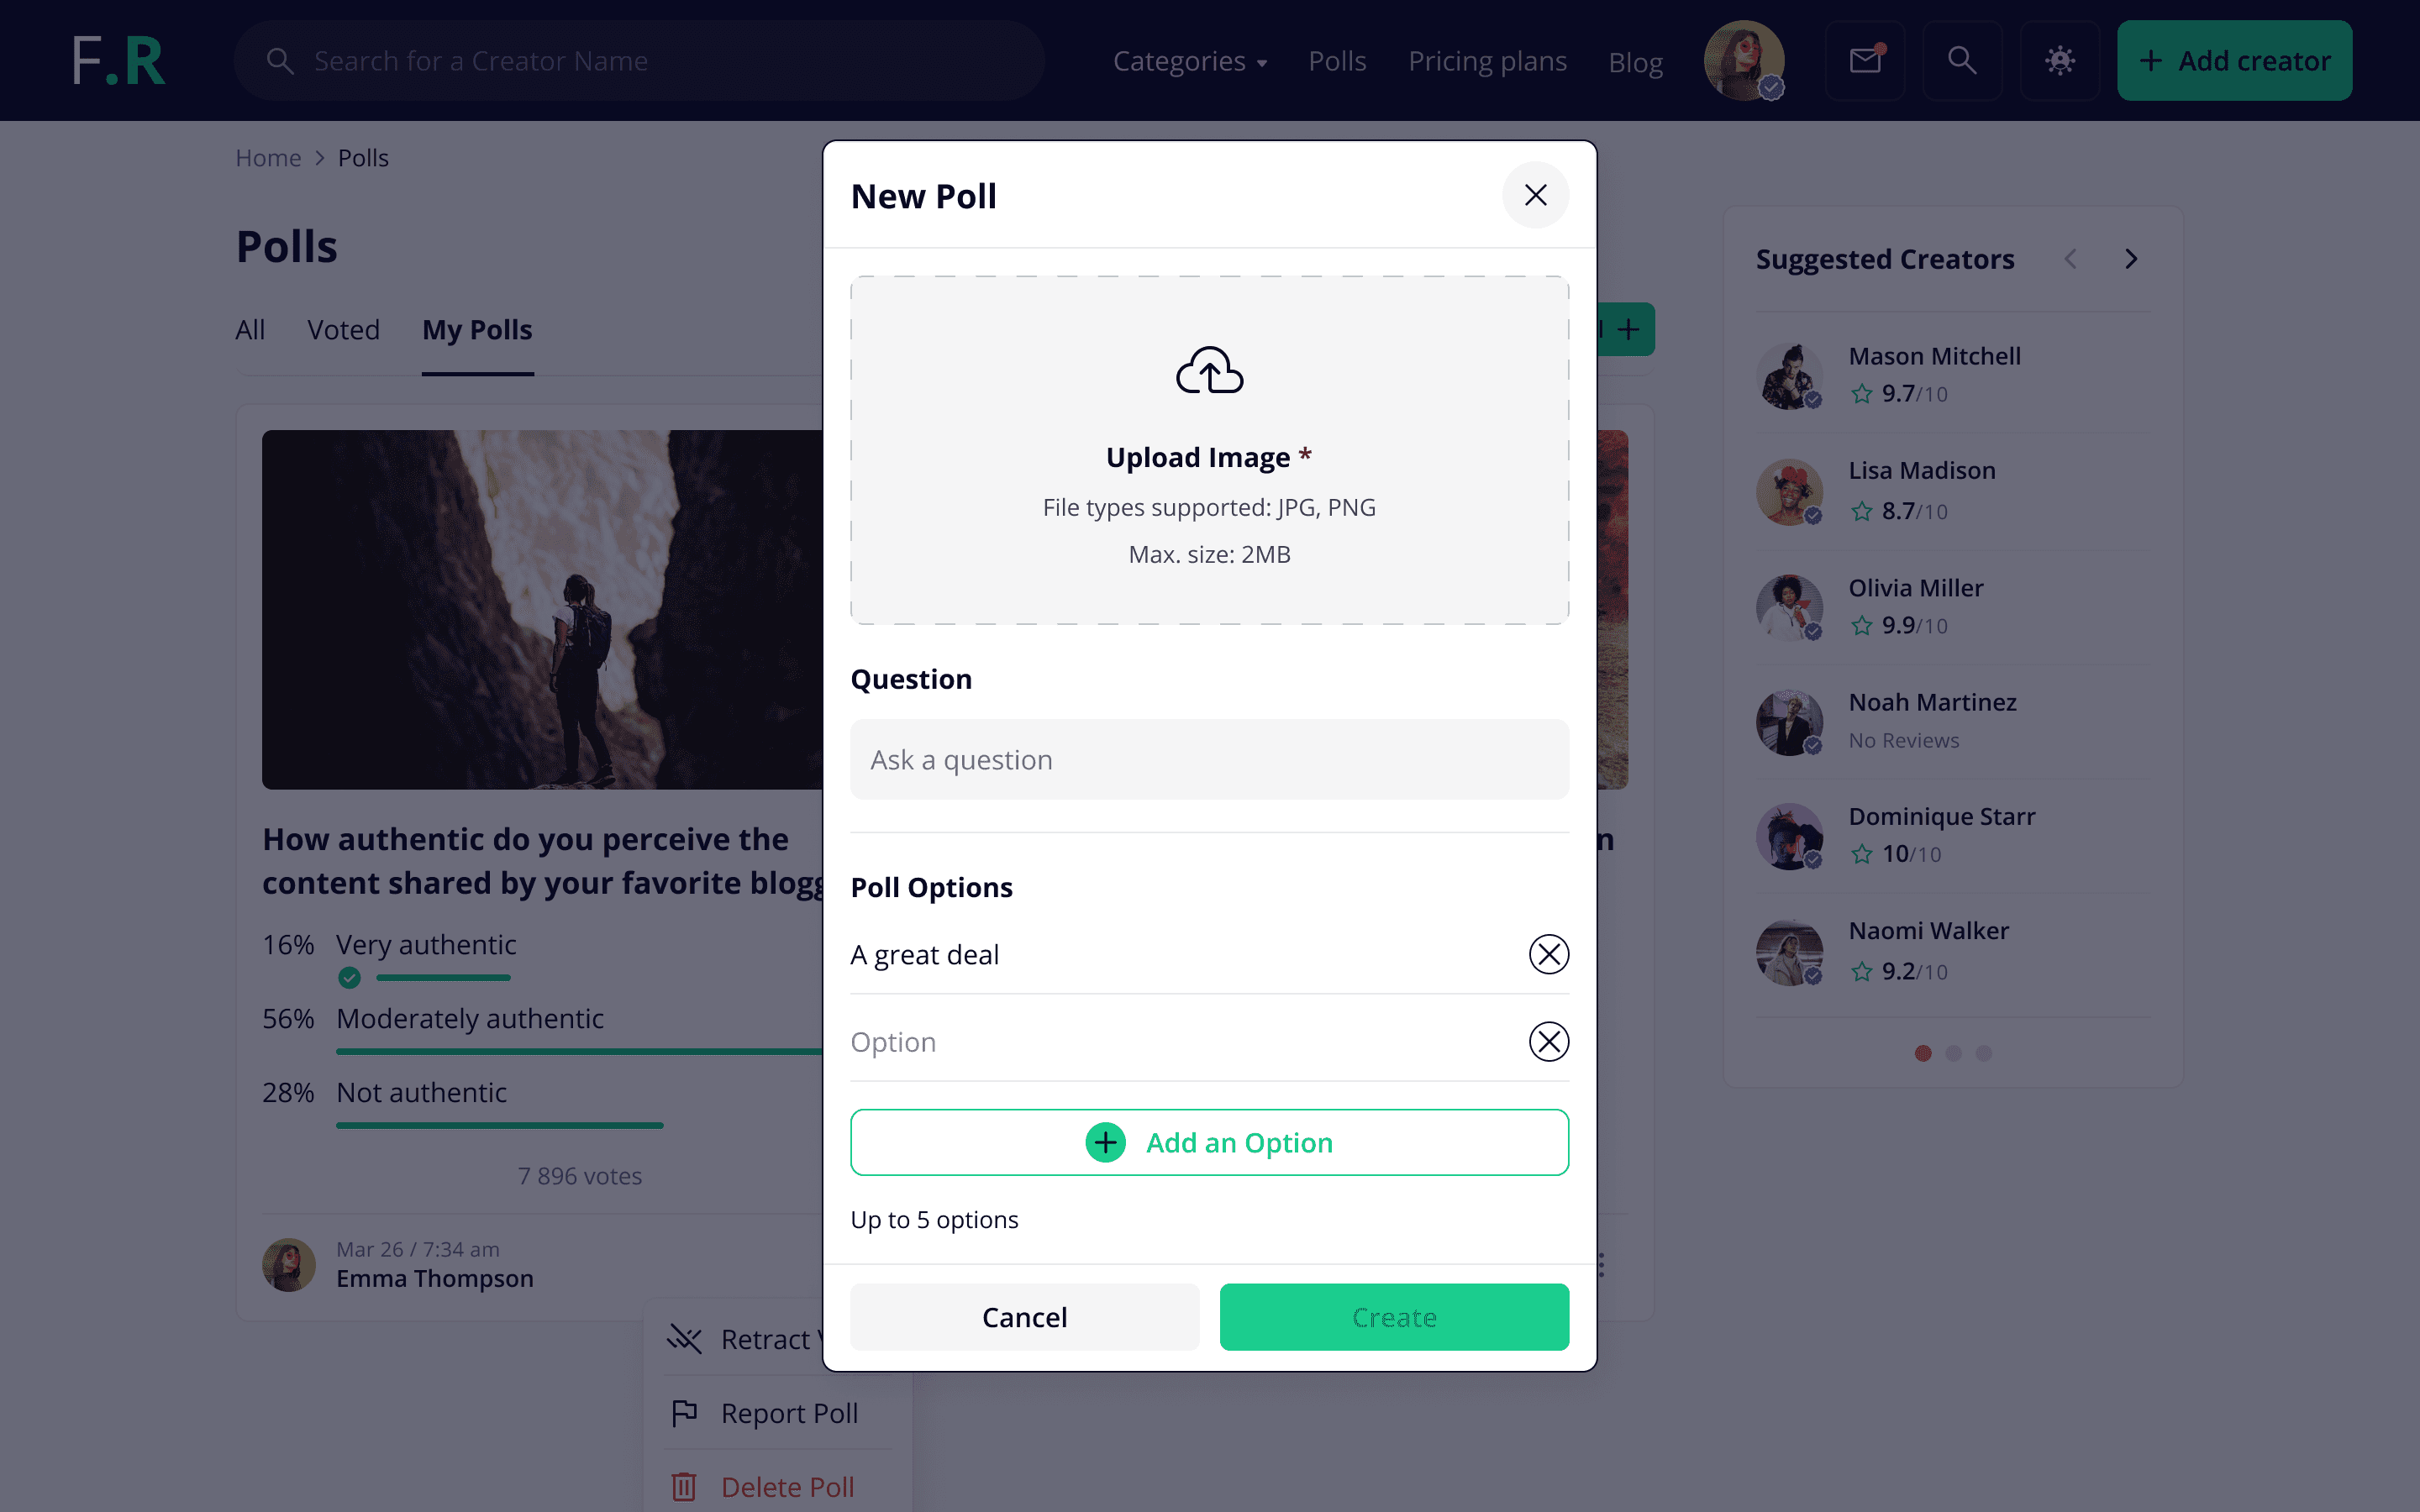Screen dimensions: 2420x1512
Task: Switch to the All polls tab
Action: tap(250, 330)
